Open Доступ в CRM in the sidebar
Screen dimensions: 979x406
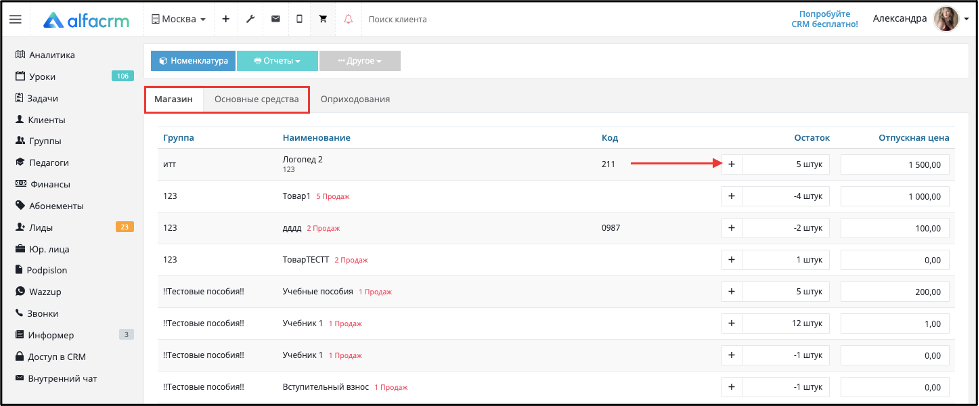[x=49, y=357]
